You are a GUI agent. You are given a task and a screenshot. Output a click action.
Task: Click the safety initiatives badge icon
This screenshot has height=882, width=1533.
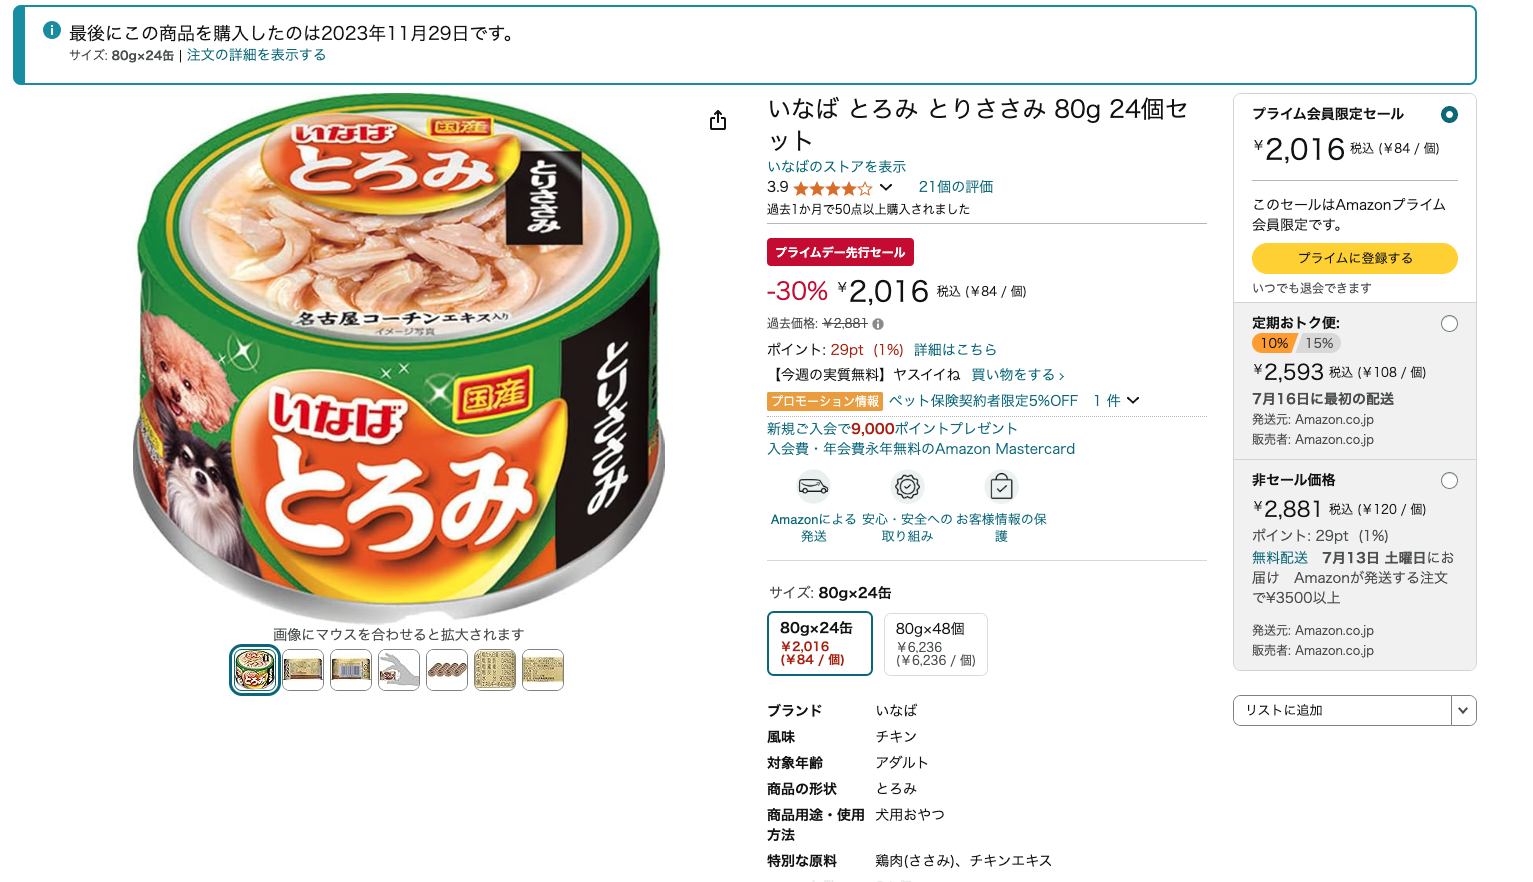click(x=907, y=487)
